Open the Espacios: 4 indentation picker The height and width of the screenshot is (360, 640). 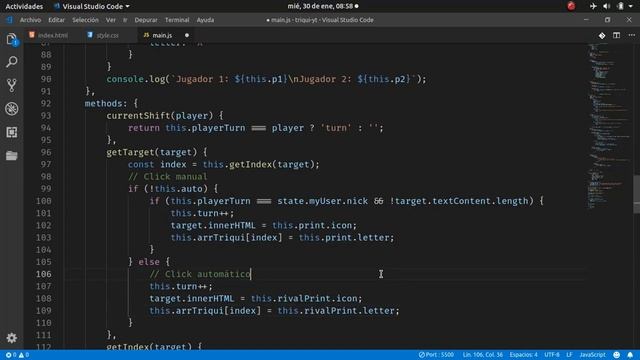[523, 355]
